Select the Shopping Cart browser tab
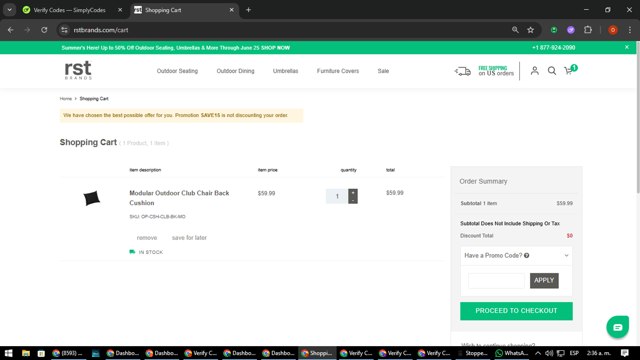This screenshot has height=360, width=640. click(x=180, y=10)
